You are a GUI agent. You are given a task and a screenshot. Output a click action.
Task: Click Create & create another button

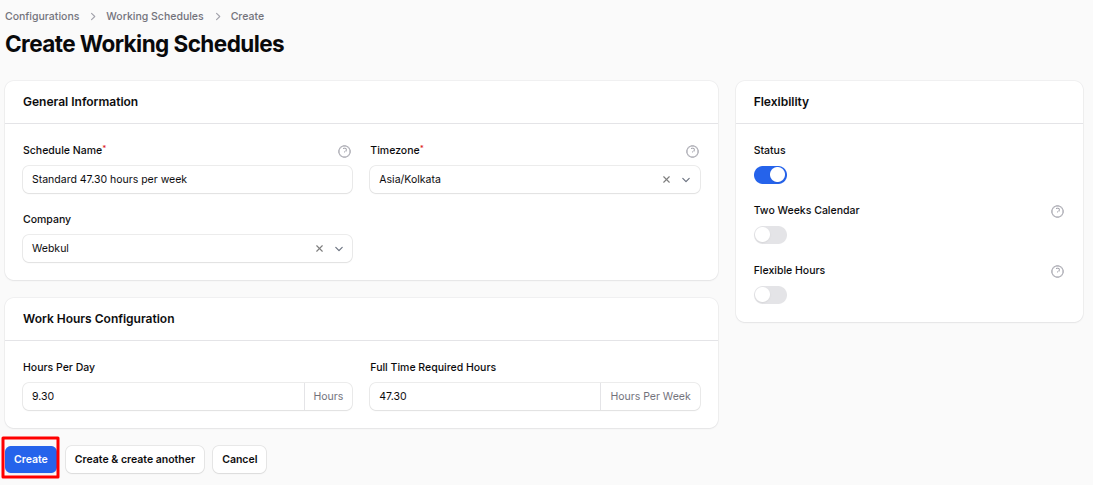pyautogui.click(x=135, y=459)
